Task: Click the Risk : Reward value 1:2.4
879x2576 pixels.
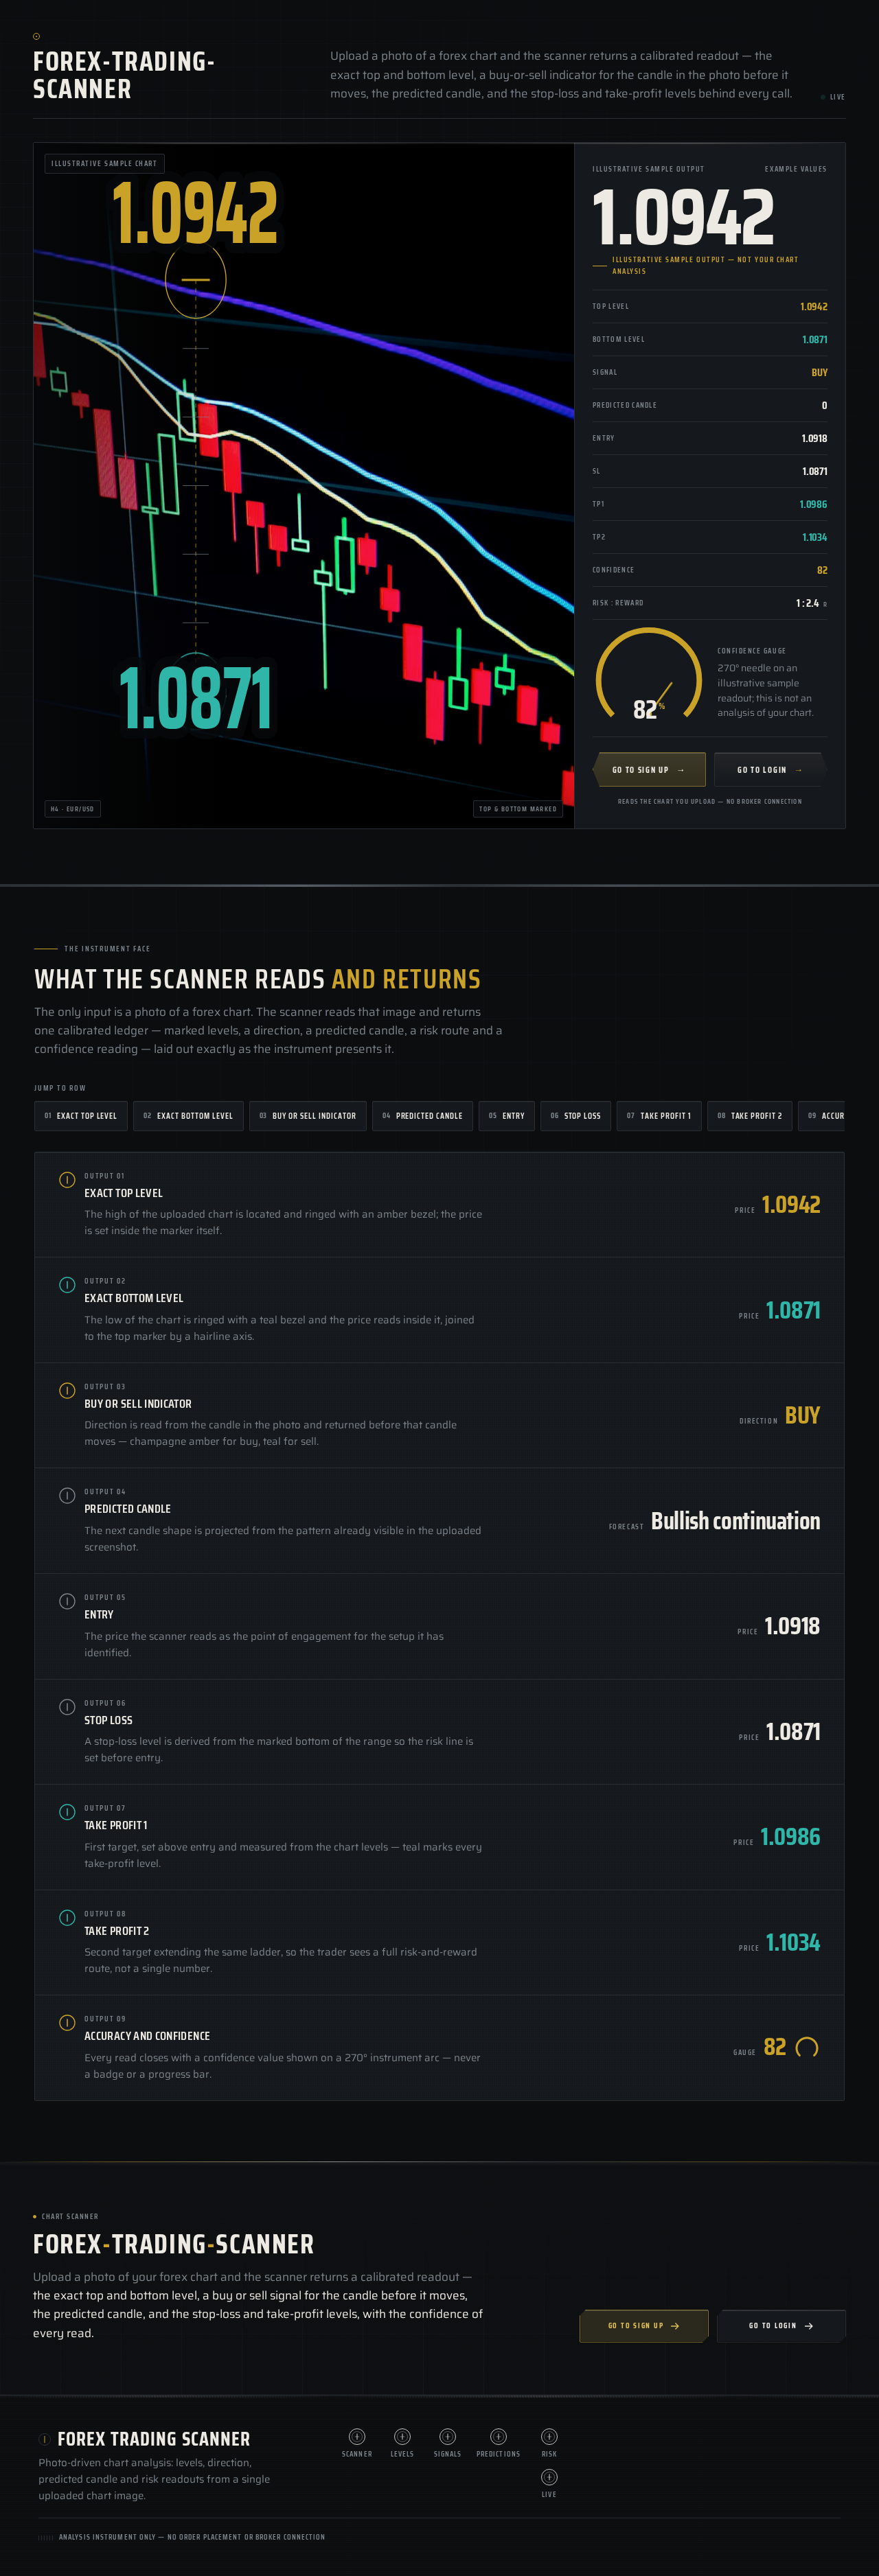Action: click(807, 603)
